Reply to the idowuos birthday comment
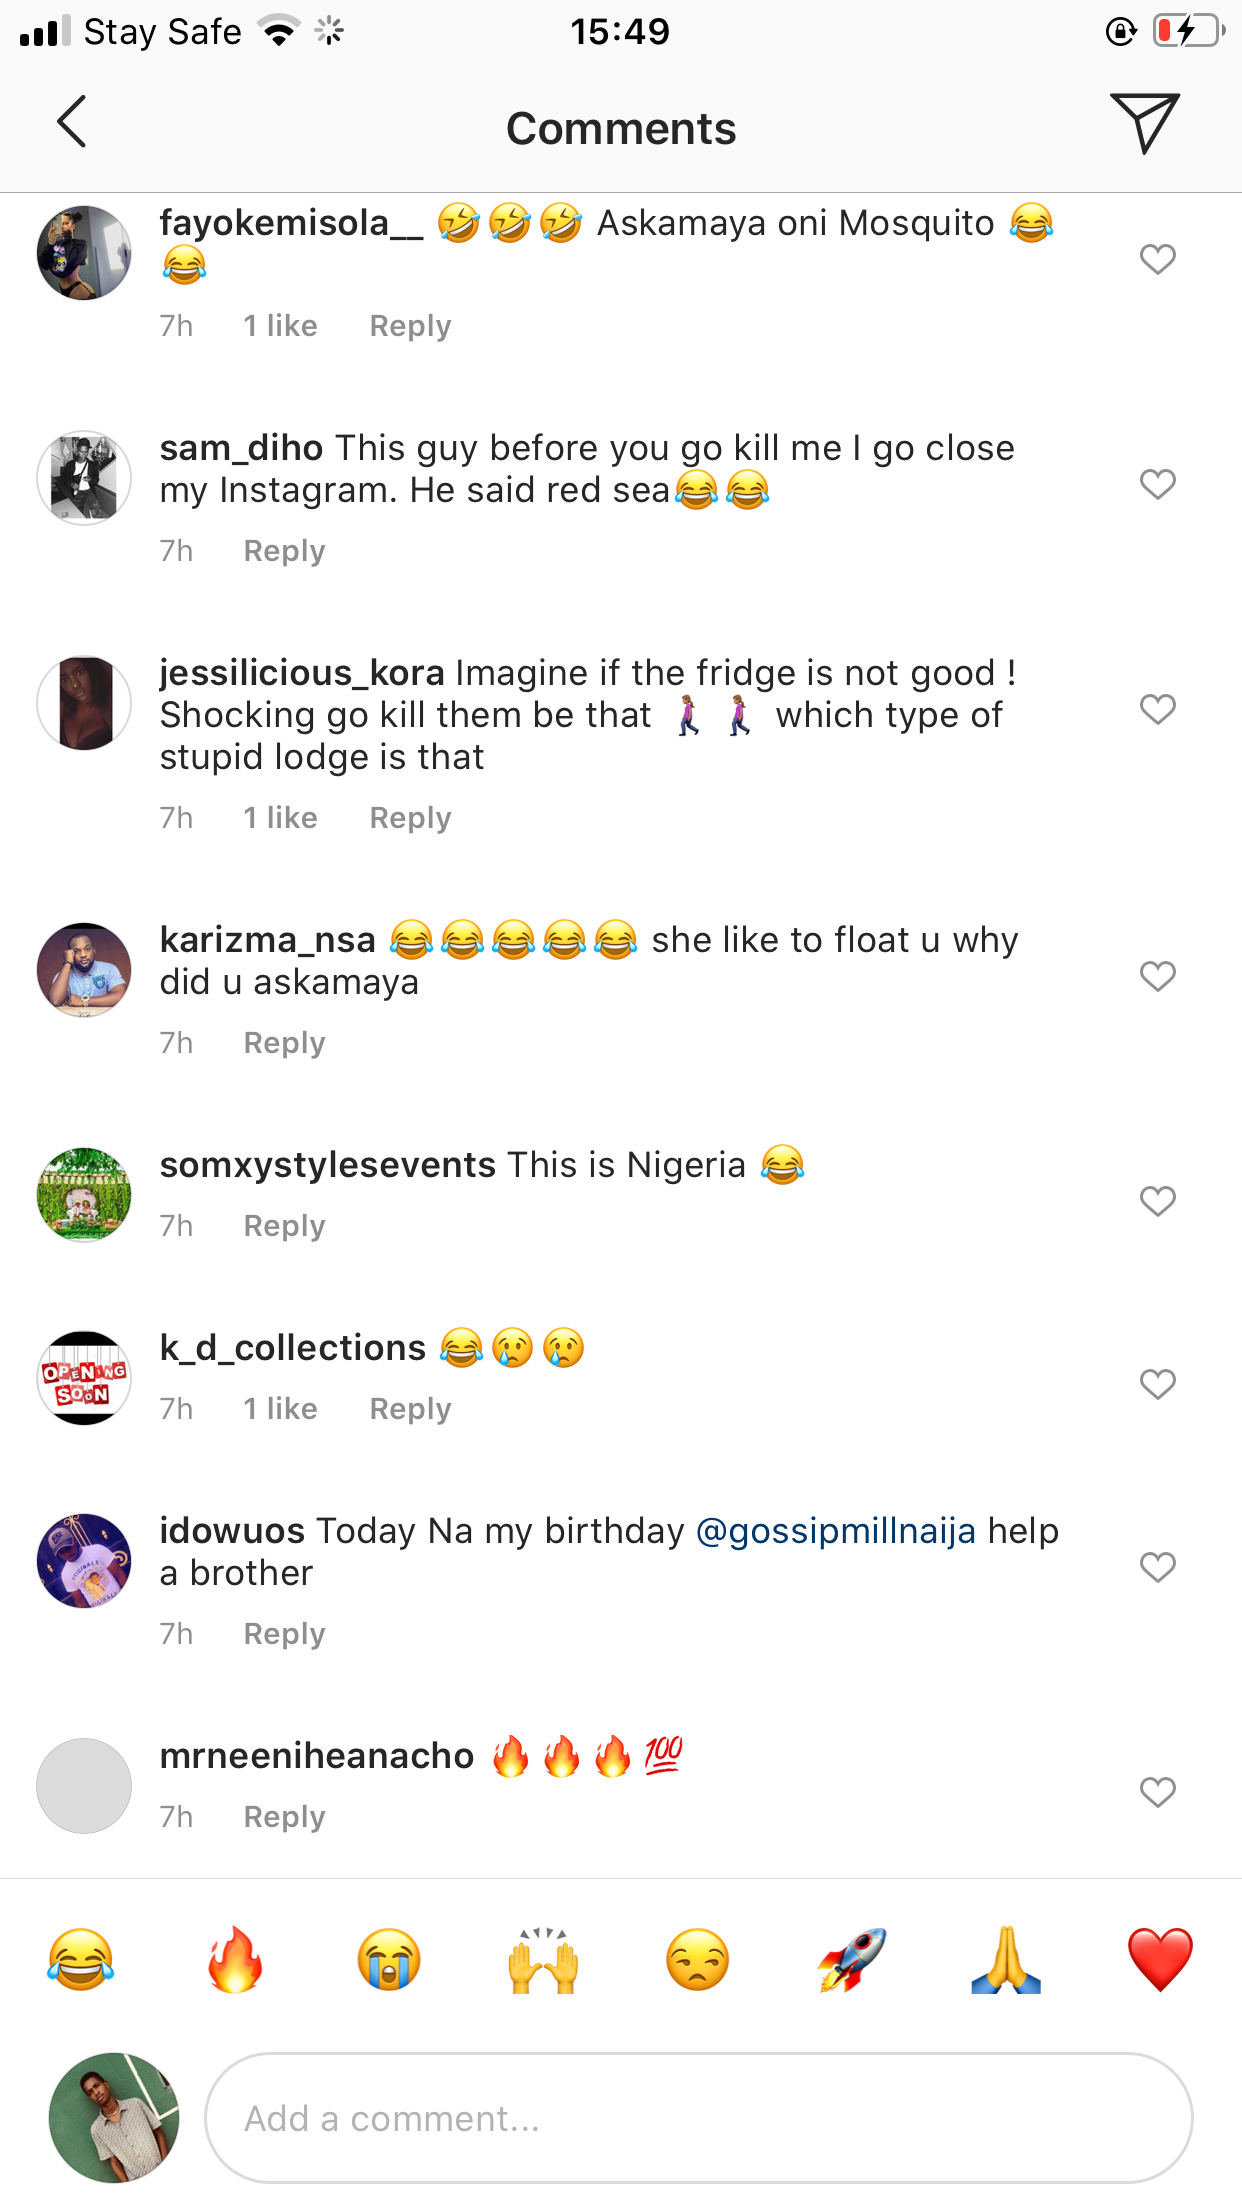Image resolution: width=1242 pixels, height=2208 pixels. [x=284, y=1634]
